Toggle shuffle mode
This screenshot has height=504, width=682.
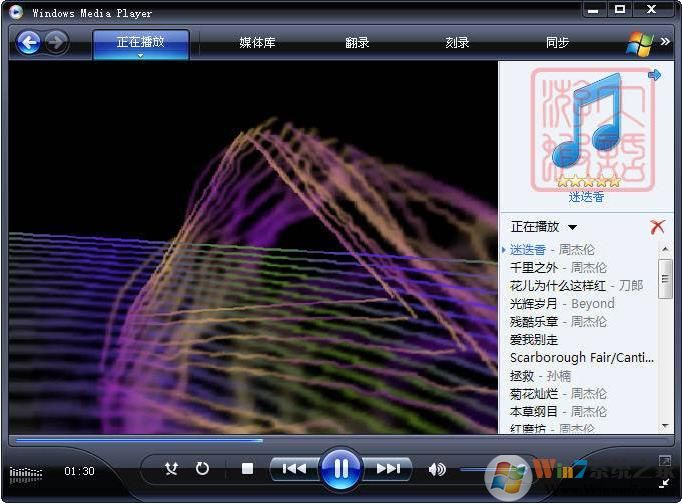pos(171,469)
